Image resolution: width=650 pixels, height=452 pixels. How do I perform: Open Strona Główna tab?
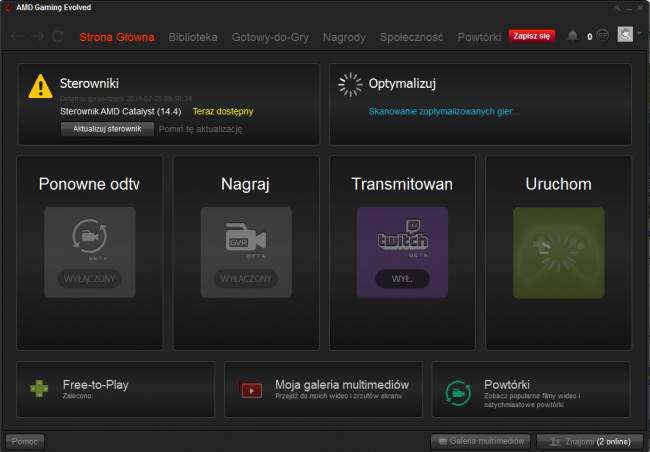(x=117, y=37)
